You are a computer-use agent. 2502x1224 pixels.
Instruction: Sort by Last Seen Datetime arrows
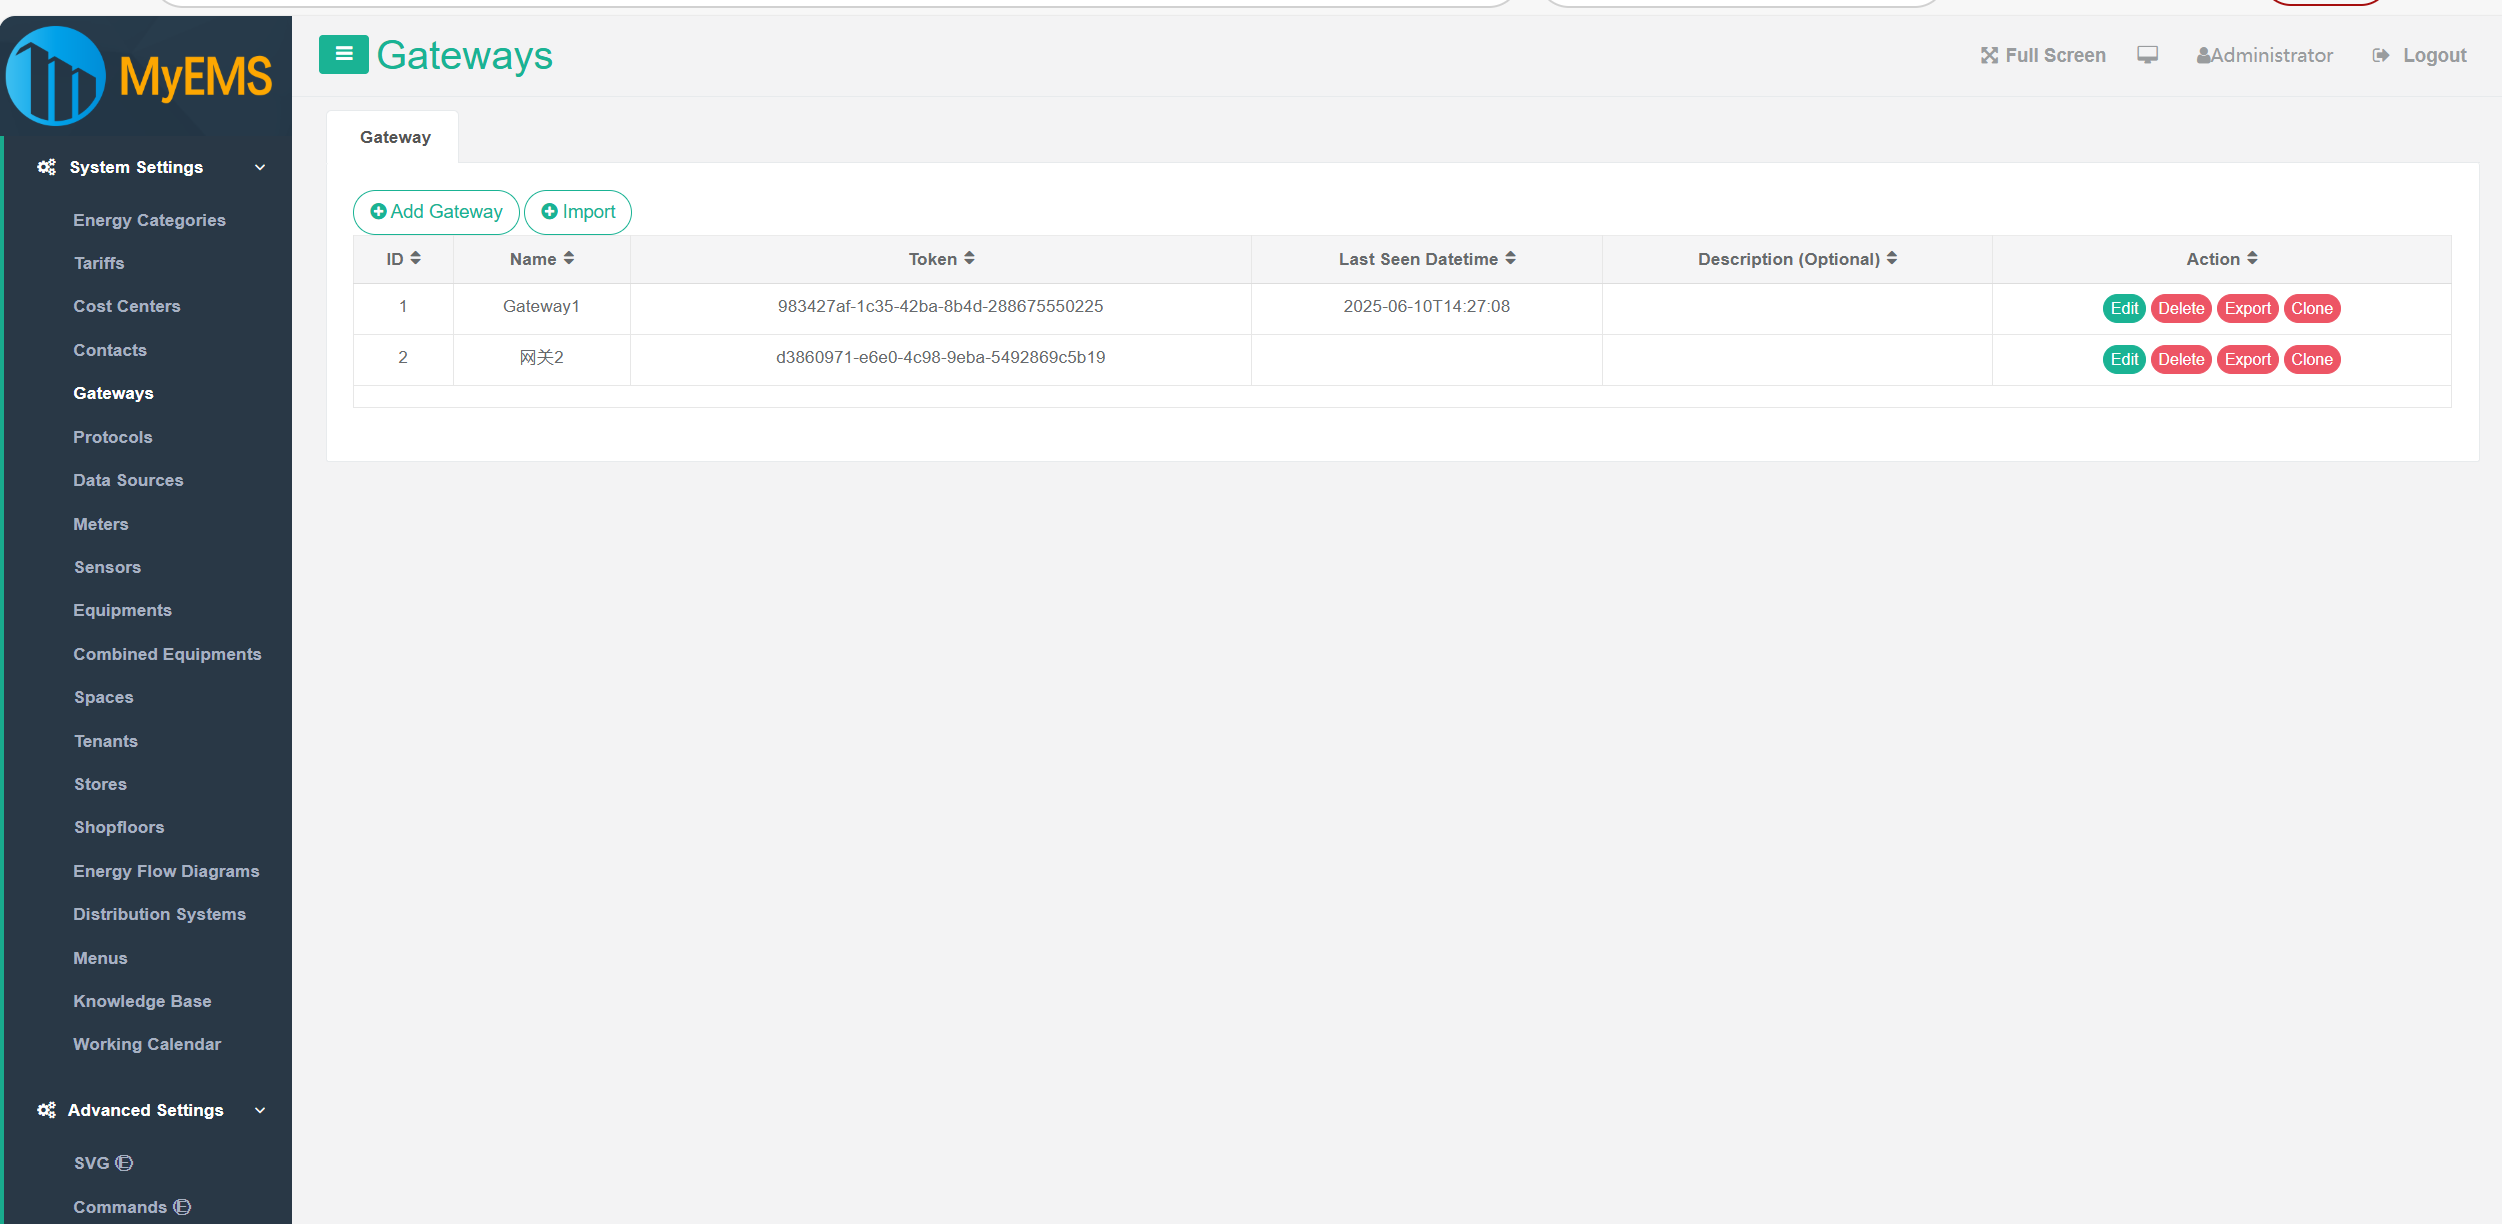point(1510,258)
